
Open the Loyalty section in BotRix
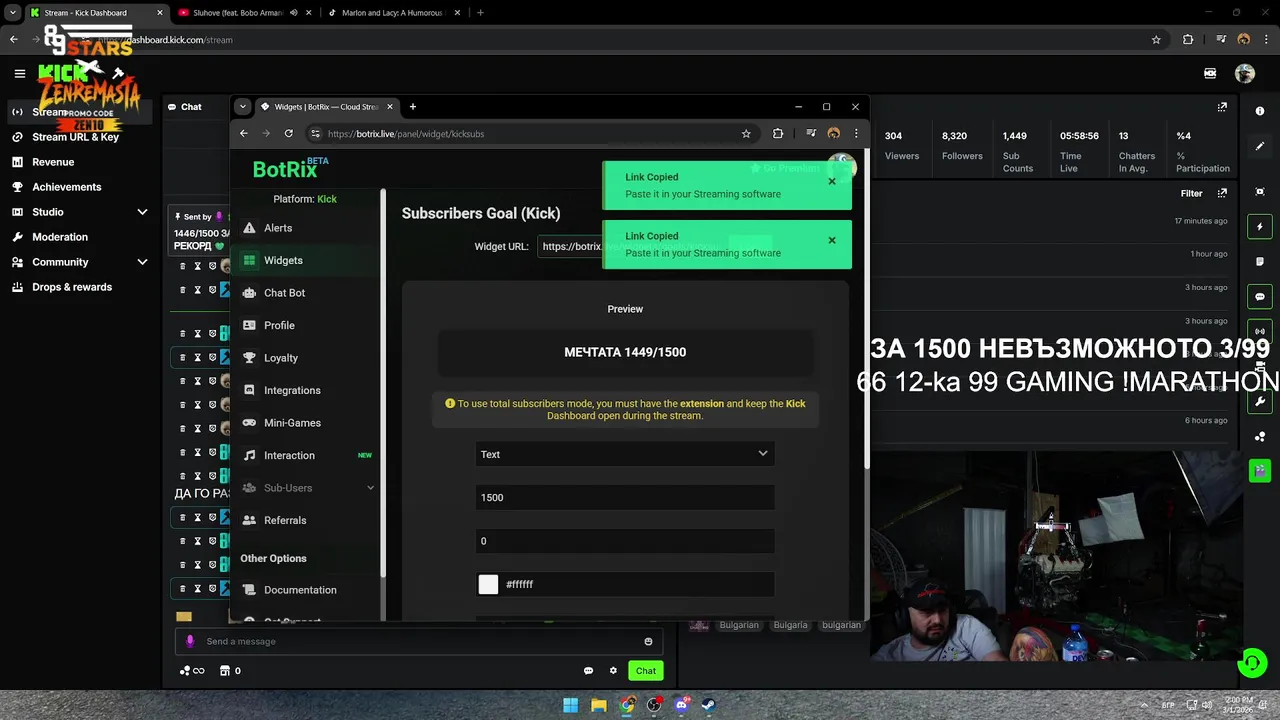(306, 358)
